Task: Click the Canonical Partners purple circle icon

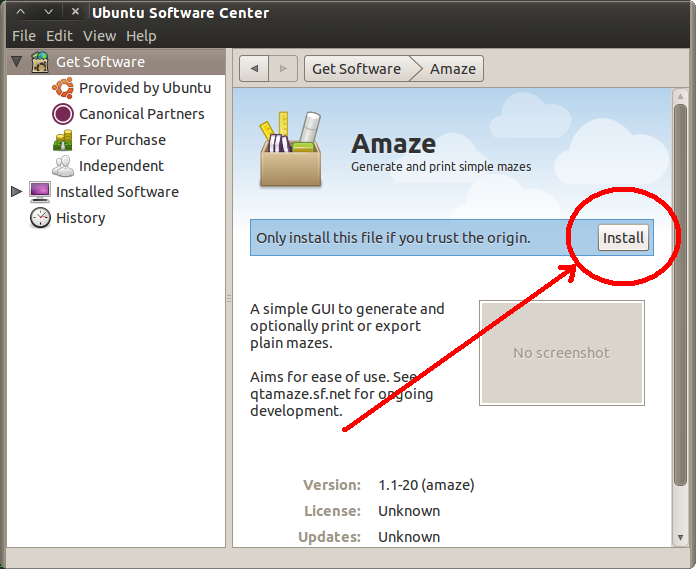Action: pyautogui.click(x=63, y=114)
